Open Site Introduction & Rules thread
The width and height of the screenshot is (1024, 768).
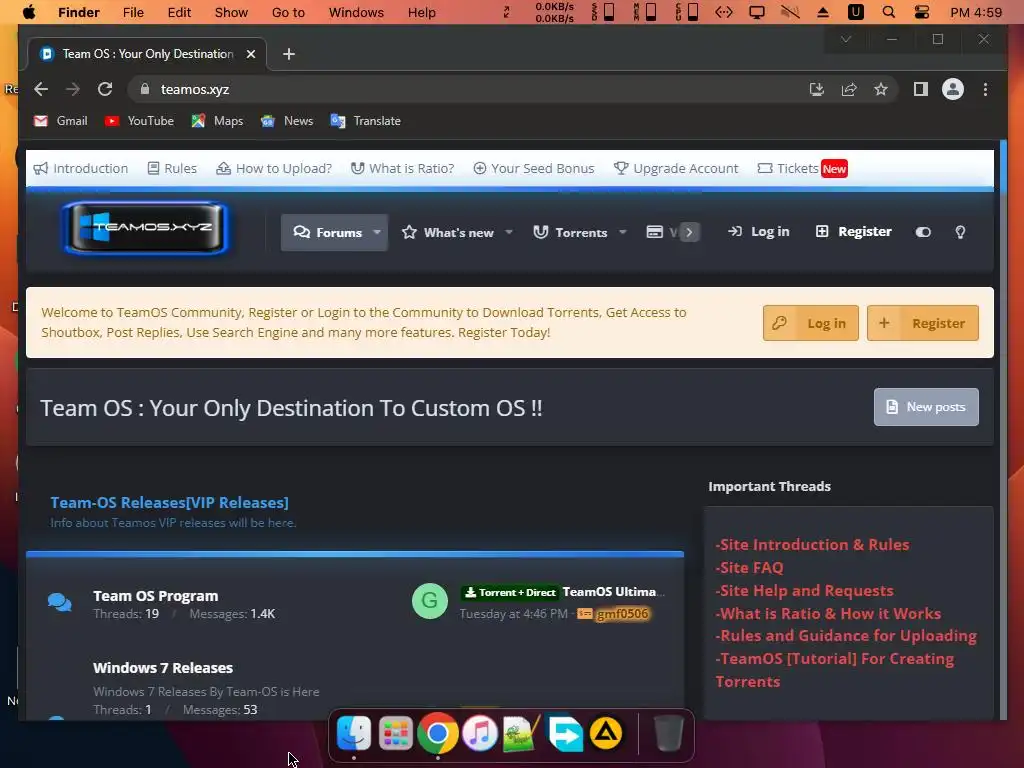(x=812, y=545)
